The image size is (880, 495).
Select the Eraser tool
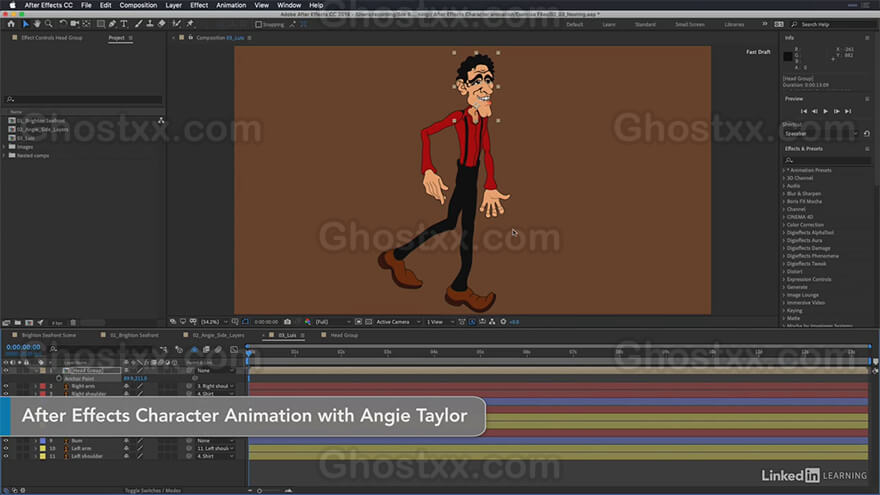pos(162,24)
